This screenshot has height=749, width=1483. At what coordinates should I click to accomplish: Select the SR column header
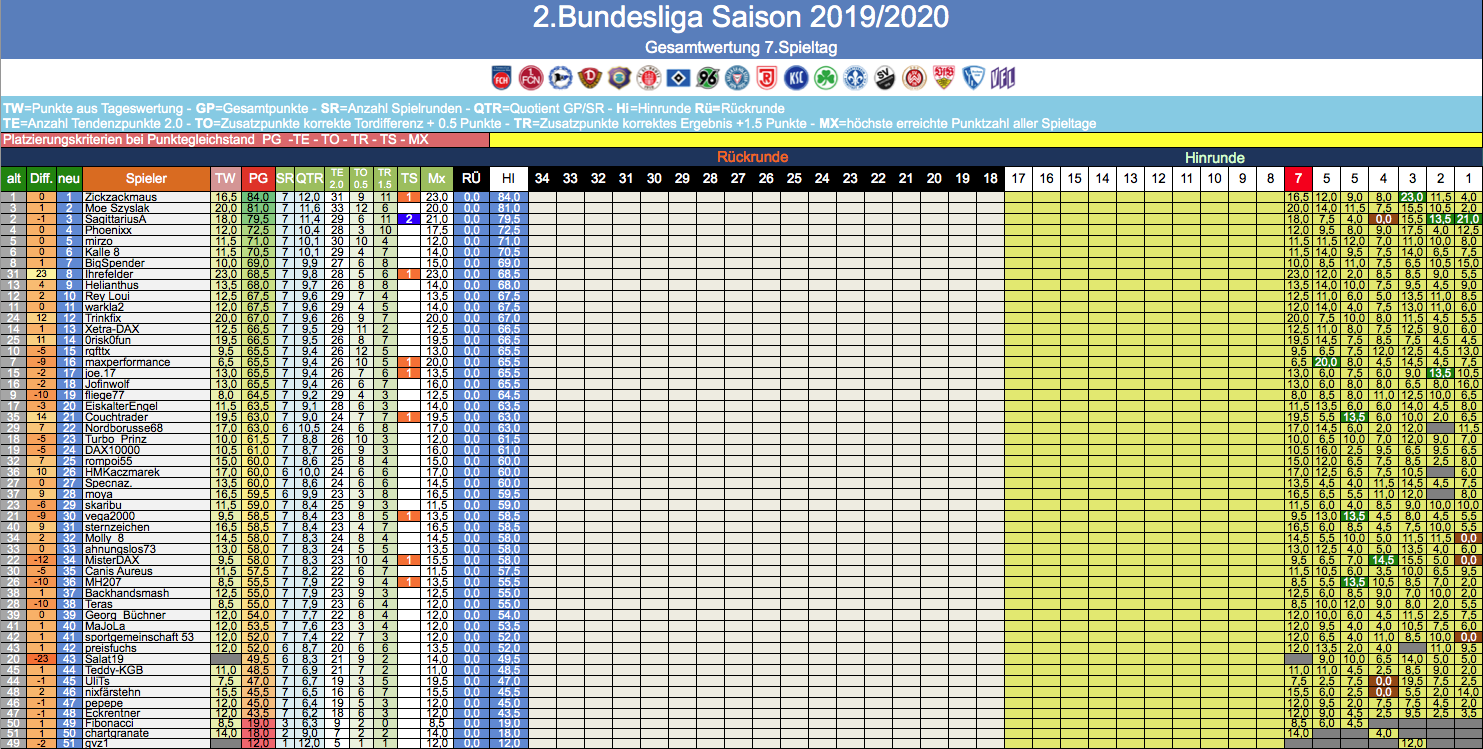(285, 178)
